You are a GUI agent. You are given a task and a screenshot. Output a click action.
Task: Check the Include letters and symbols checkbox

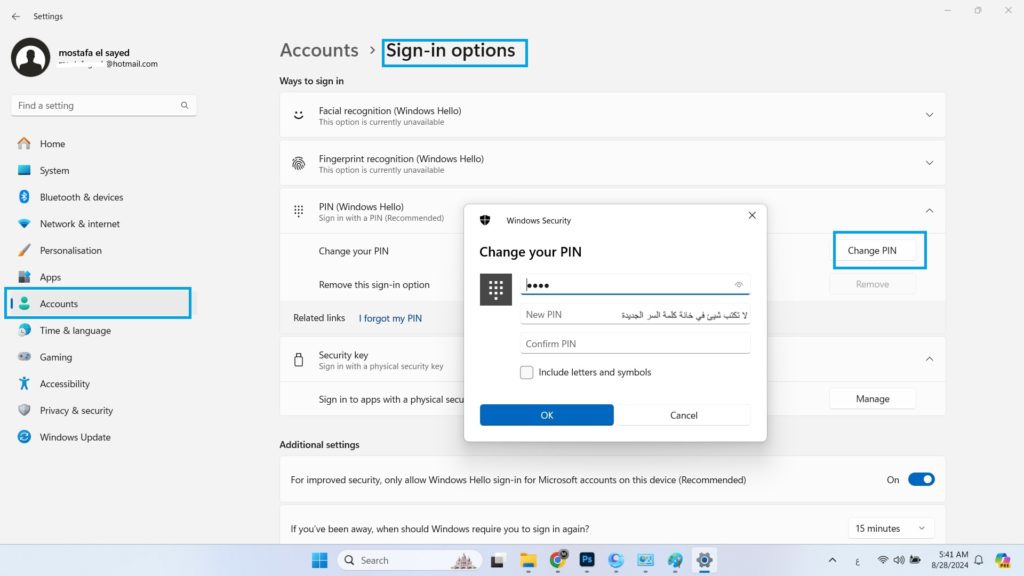[x=526, y=372]
